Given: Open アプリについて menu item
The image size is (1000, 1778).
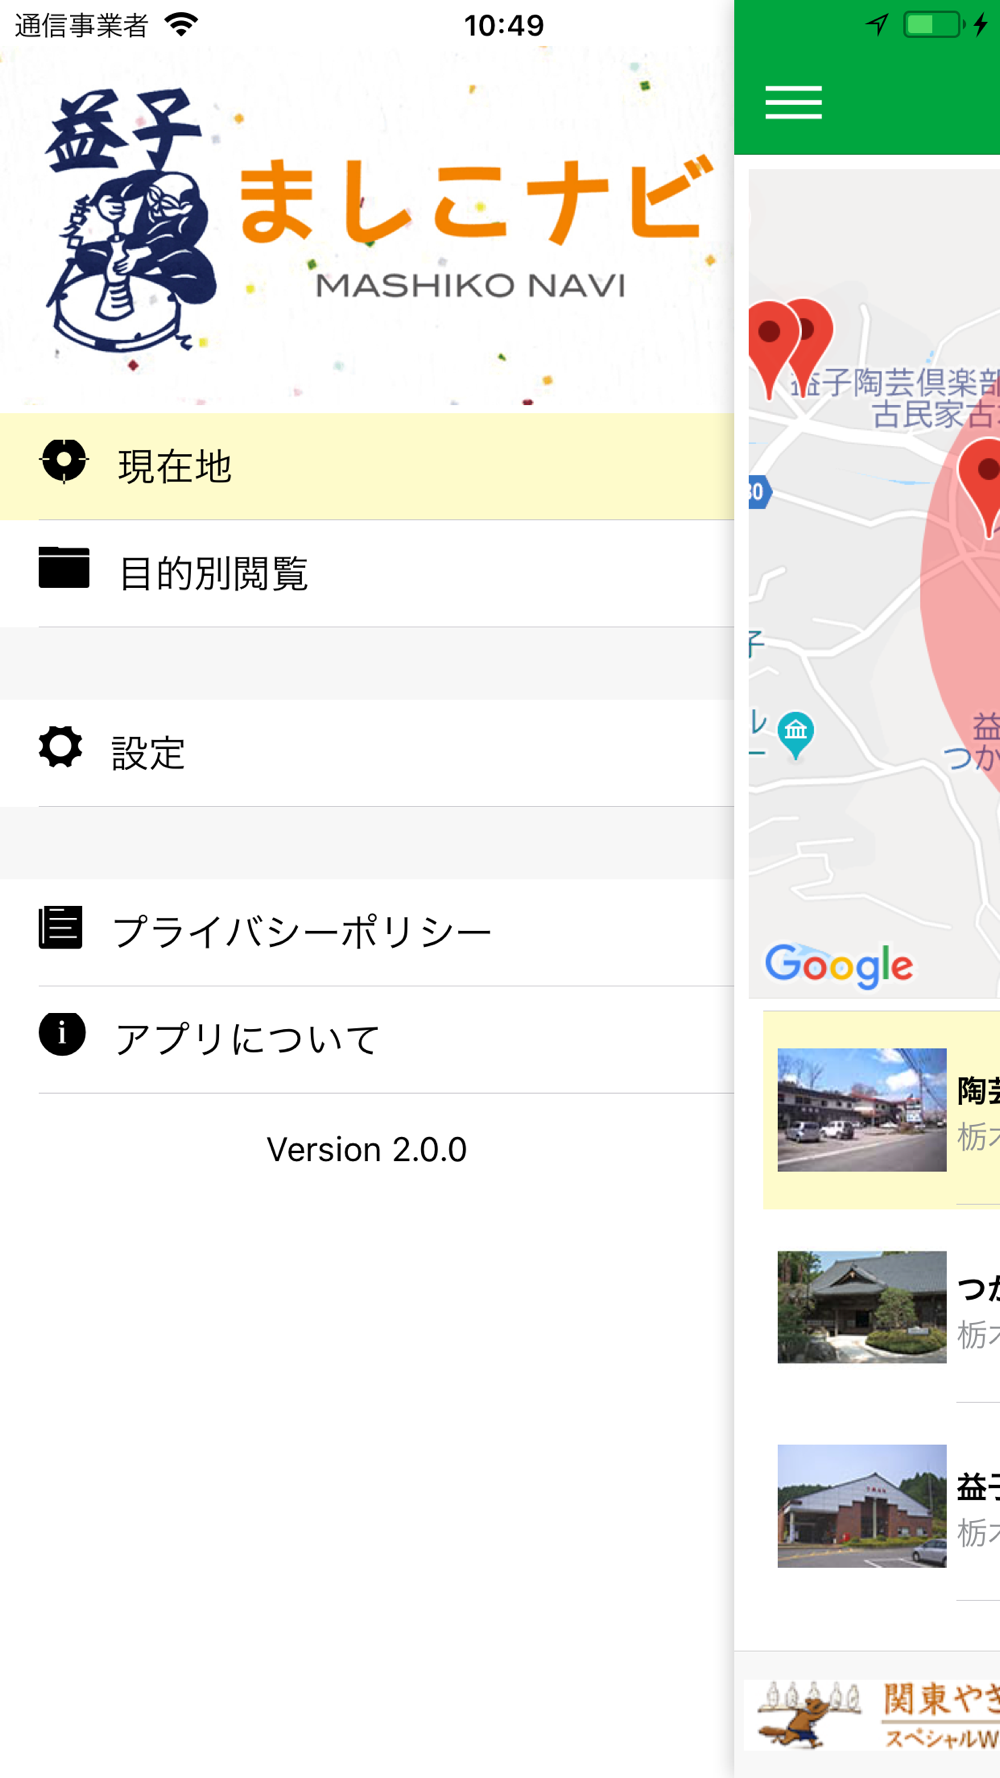Looking at the screenshot, I should coord(367,1039).
